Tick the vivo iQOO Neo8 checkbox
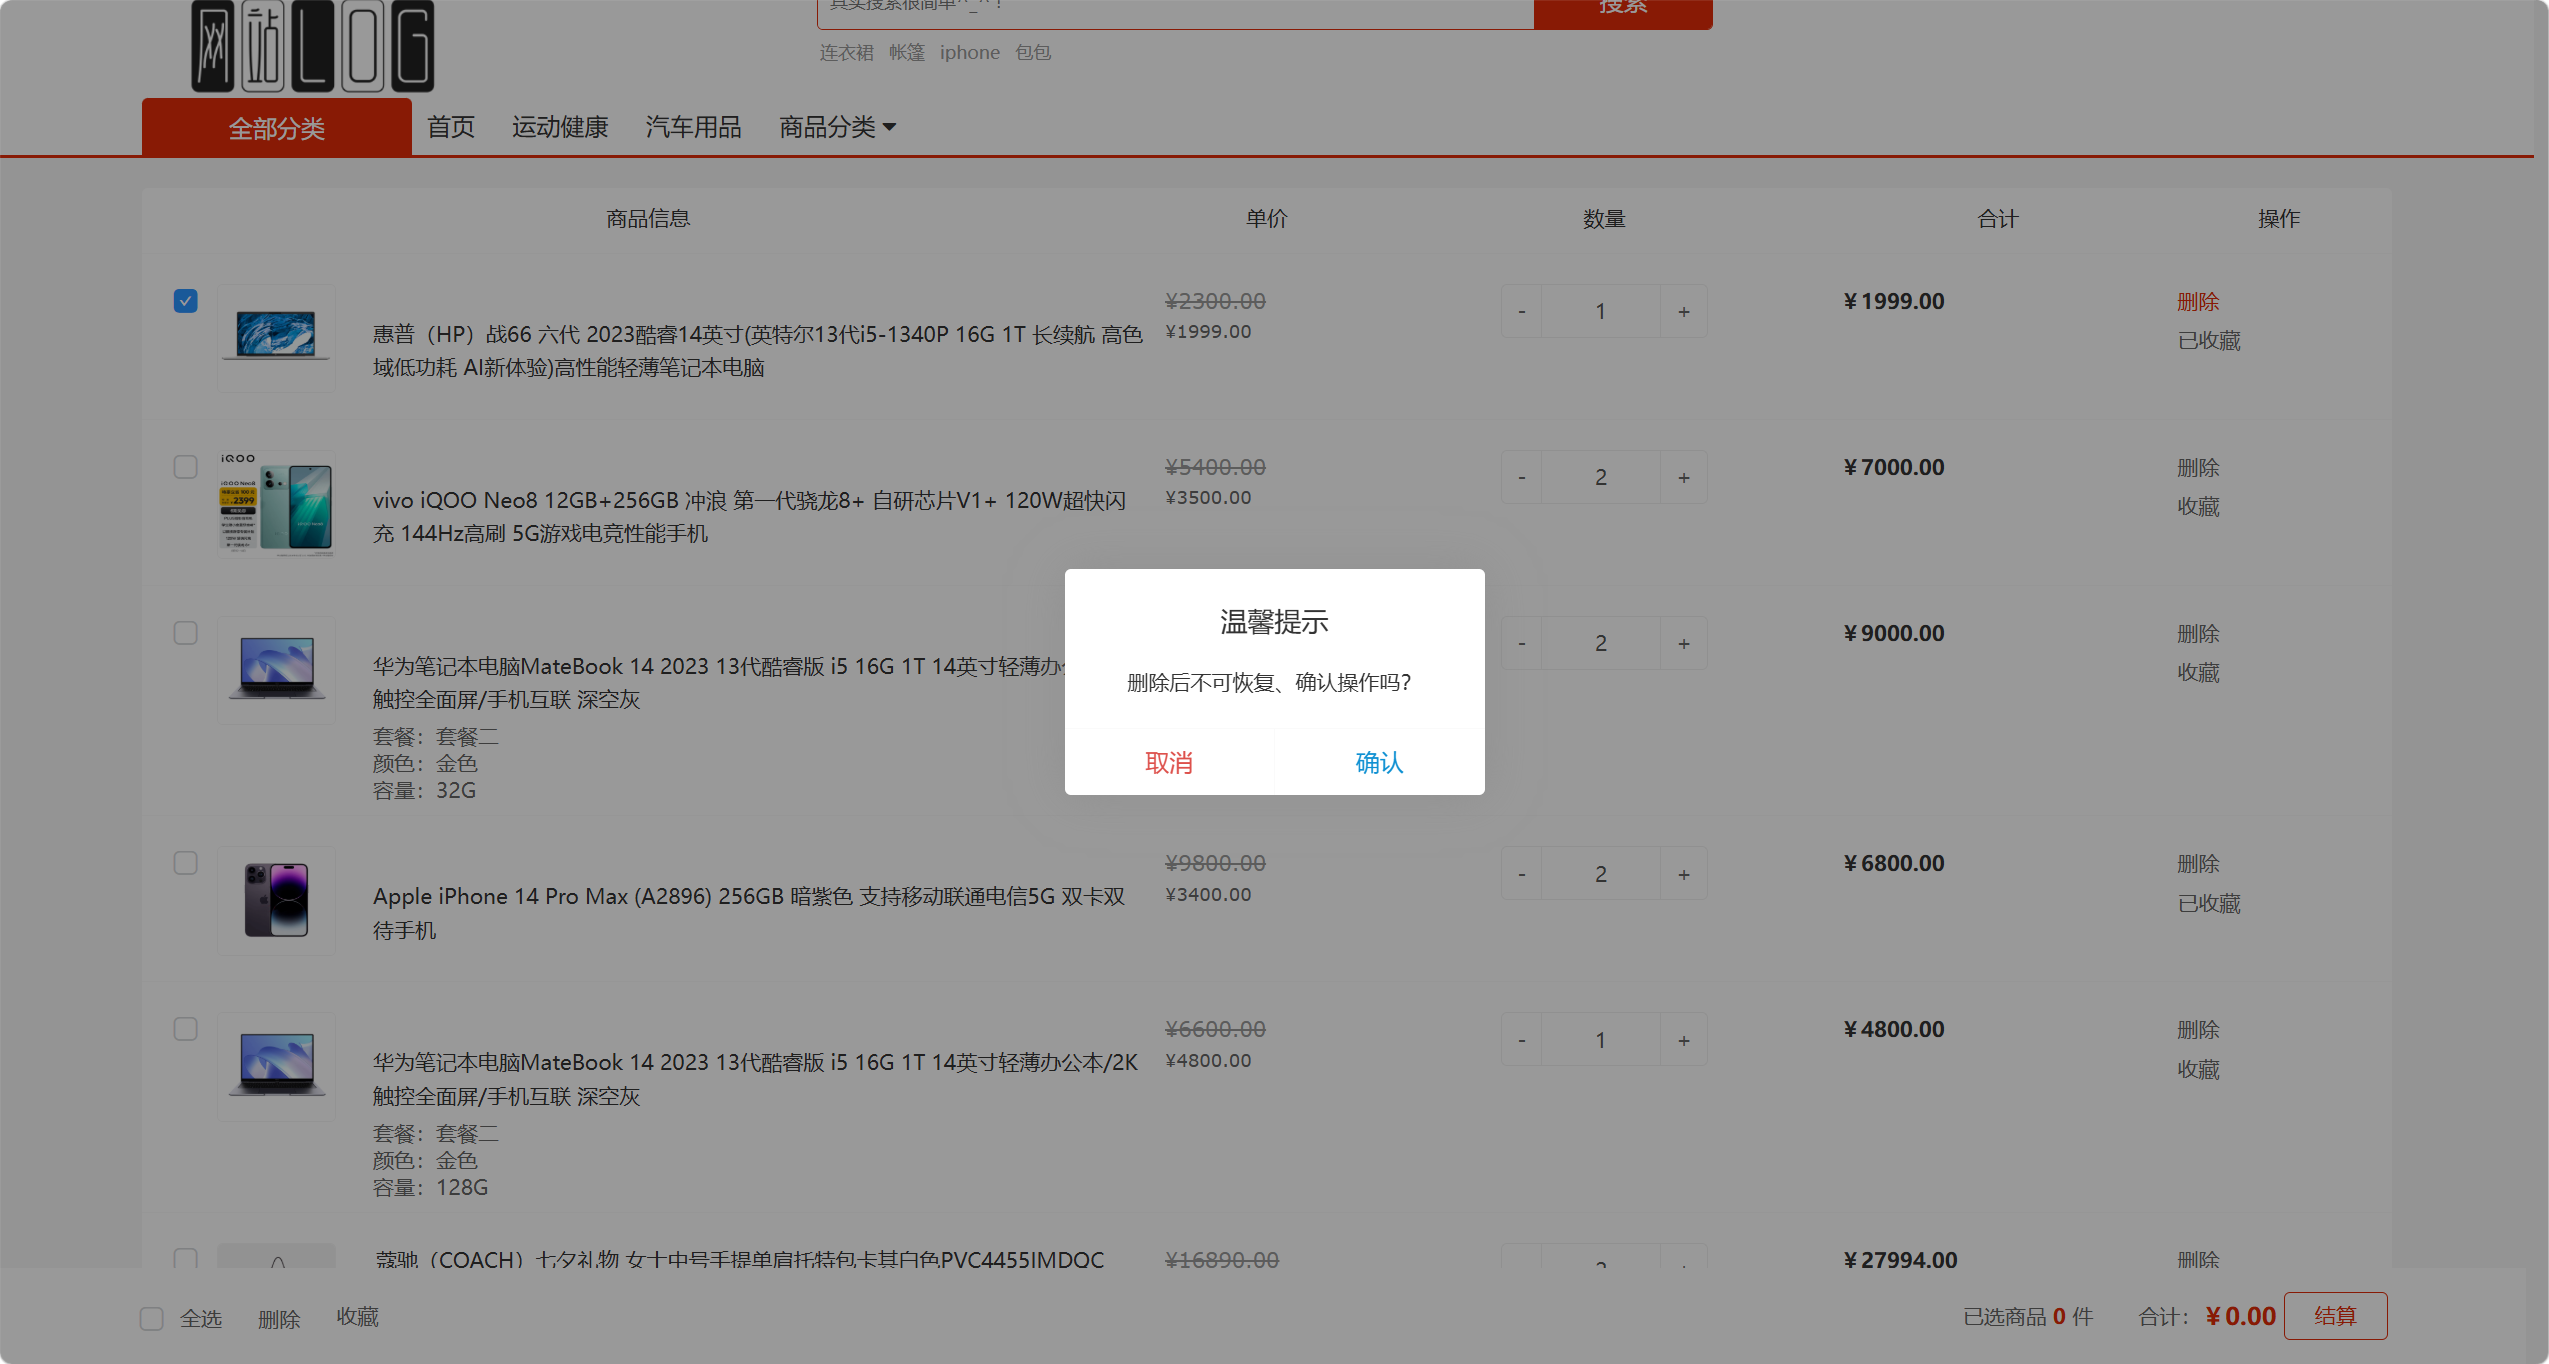 click(186, 467)
